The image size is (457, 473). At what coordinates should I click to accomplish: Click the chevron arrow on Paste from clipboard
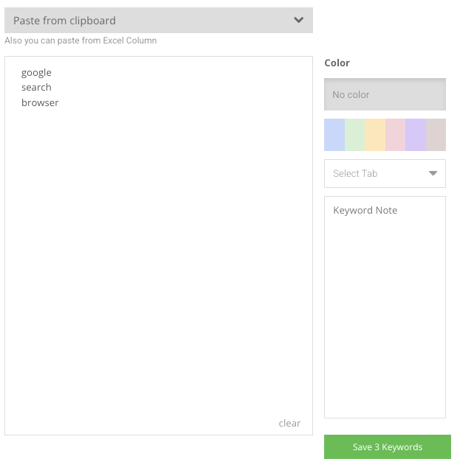pyautogui.click(x=298, y=20)
